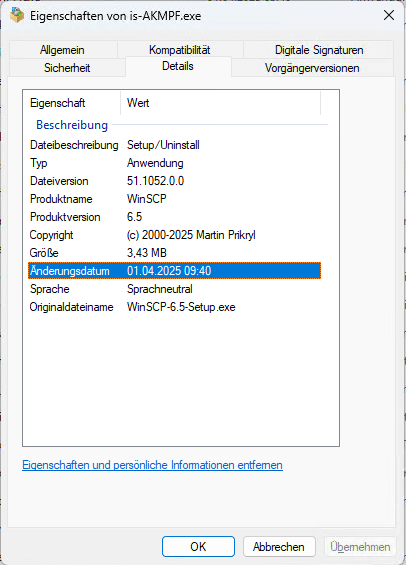Select the Setup/Uninstall value

[163, 145]
